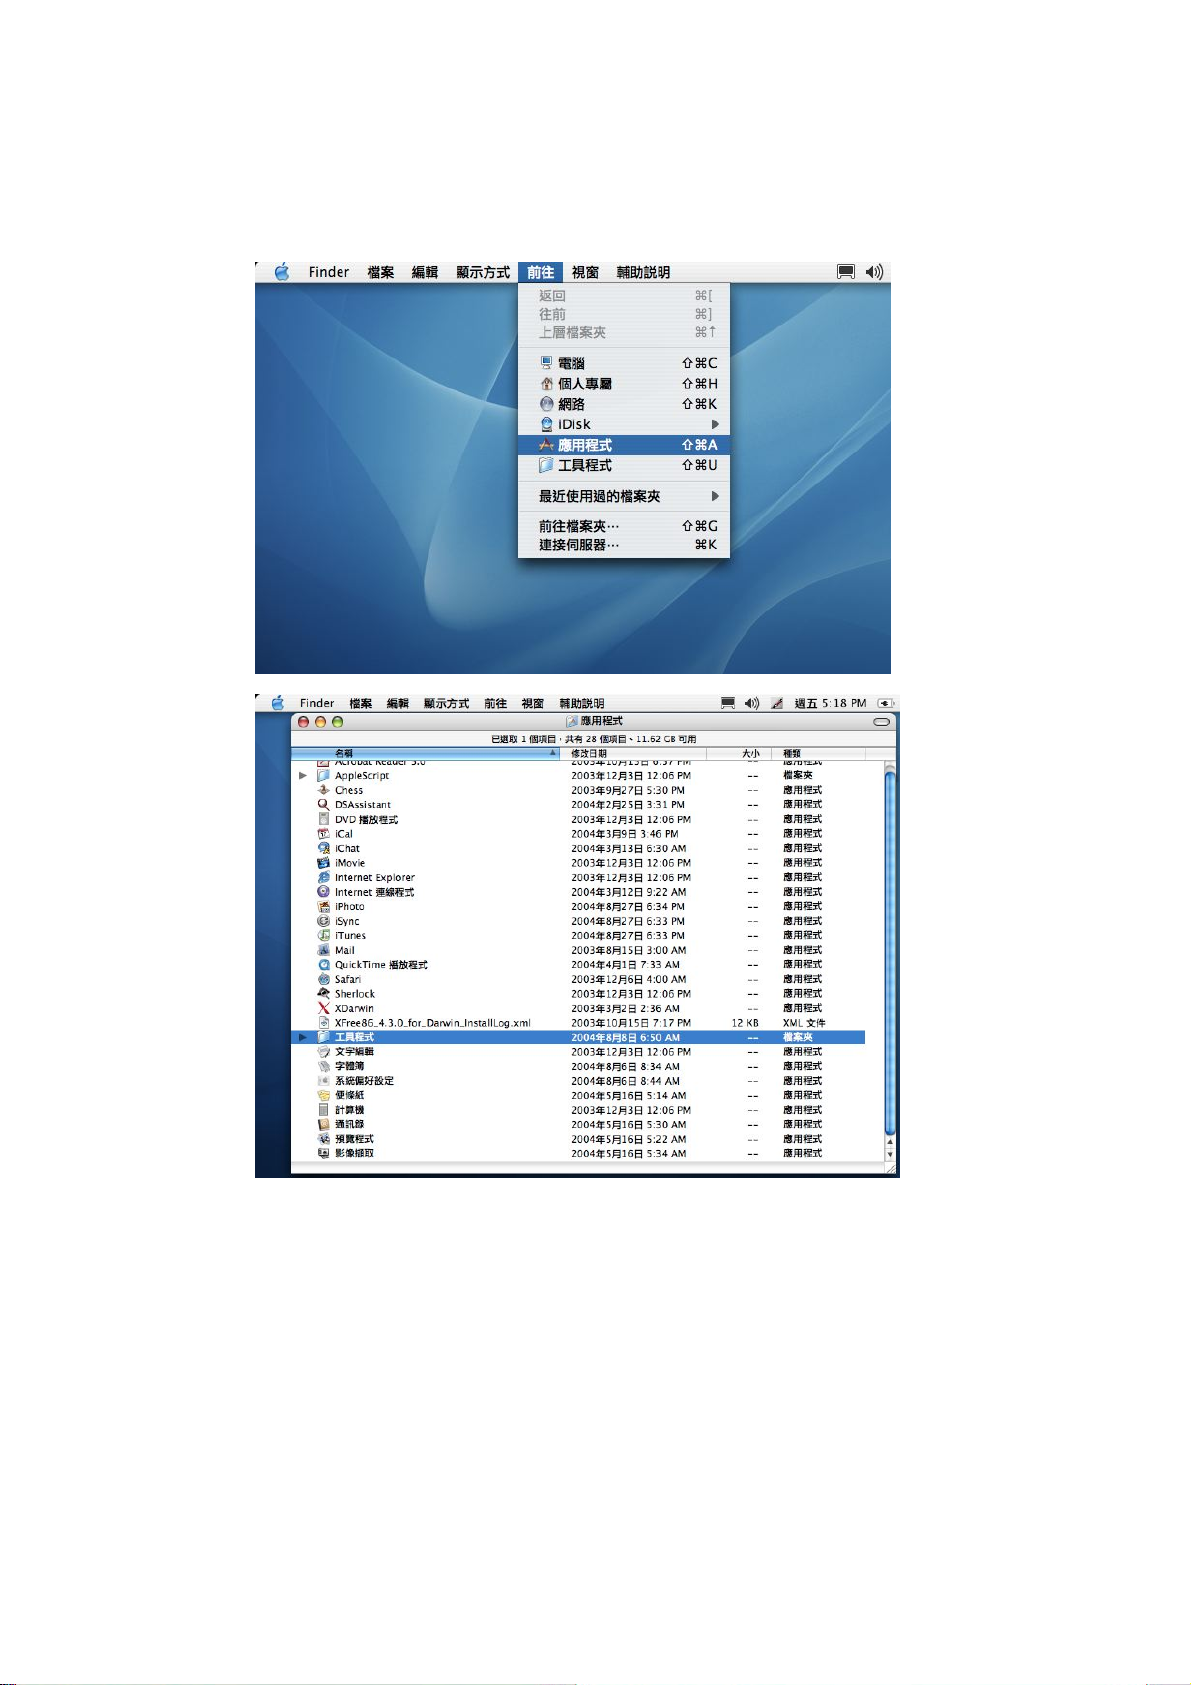Click the display icon in the upper menu bar
Image resolution: width=1191 pixels, height=1685 pixels.
[x=846, y=272]
